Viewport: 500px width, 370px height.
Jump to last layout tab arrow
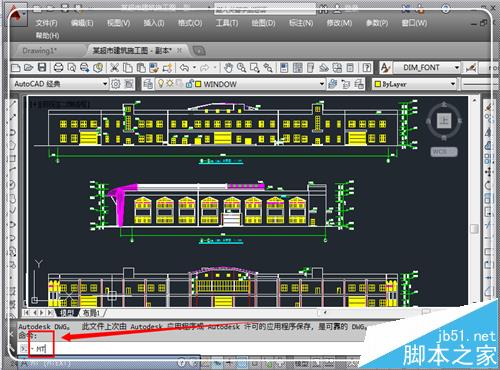tap(50, 313)
